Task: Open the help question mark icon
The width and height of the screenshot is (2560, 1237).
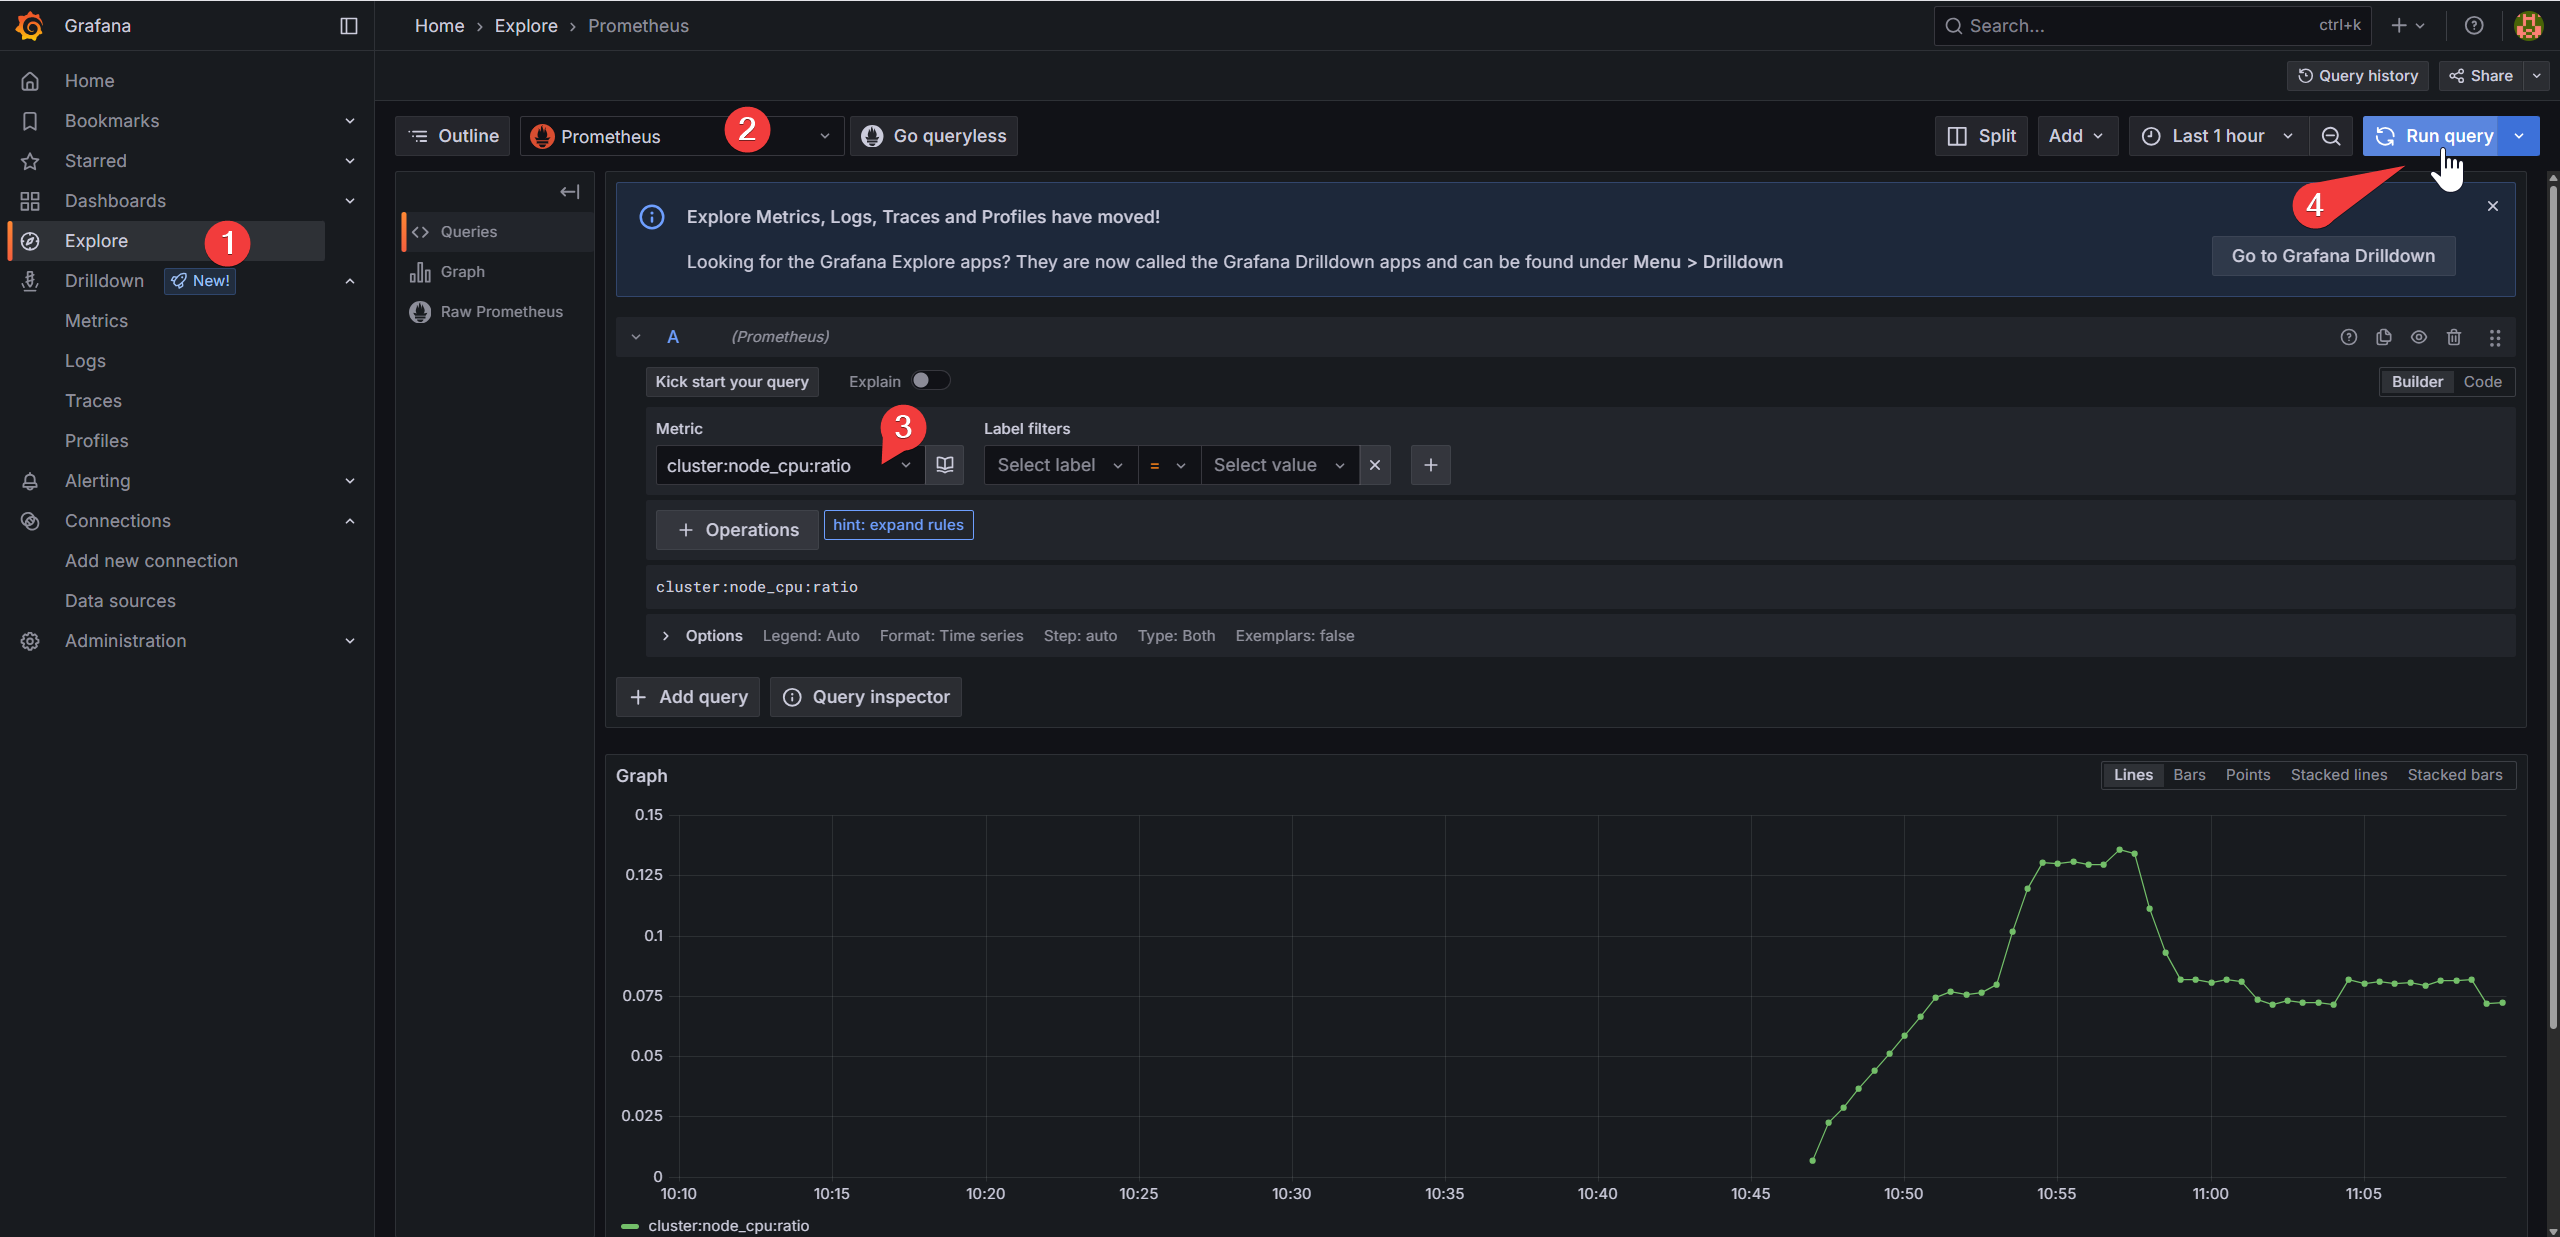Action: pos(2474,26)
